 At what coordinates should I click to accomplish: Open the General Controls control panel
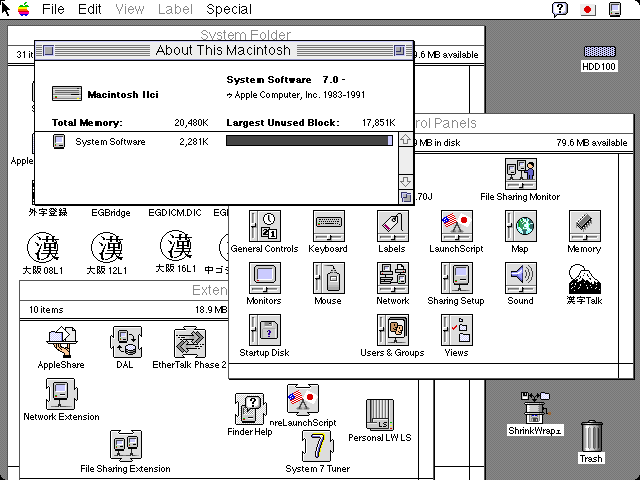pyautogui.click(x=264, y=226)
